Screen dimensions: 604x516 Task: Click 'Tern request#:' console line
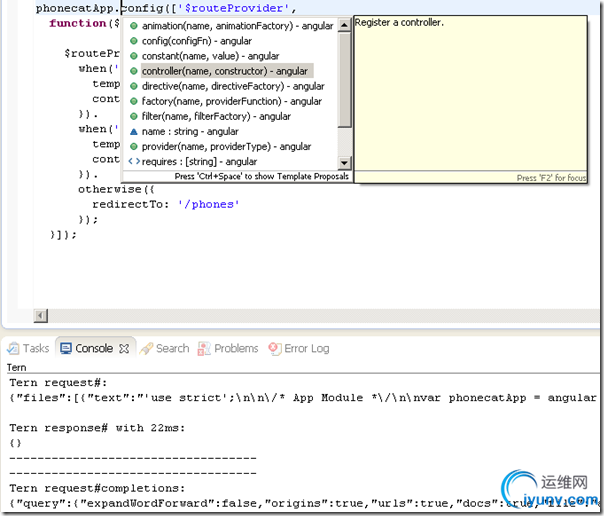[x=58, y=383]
